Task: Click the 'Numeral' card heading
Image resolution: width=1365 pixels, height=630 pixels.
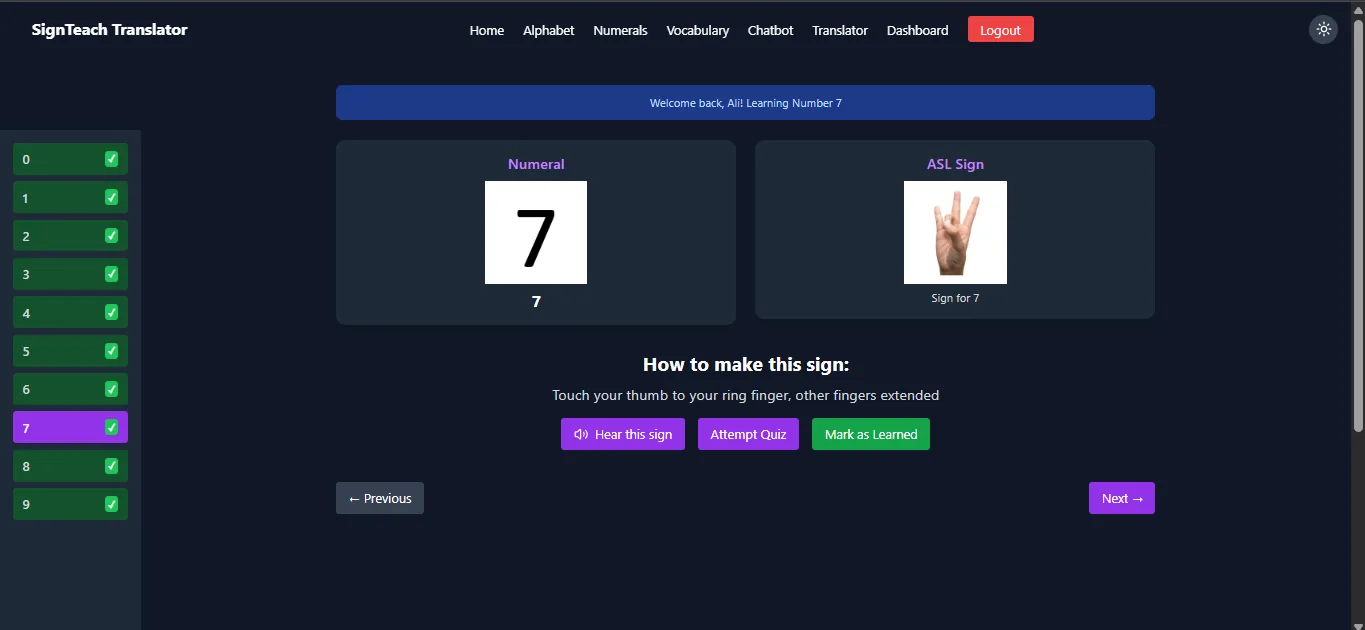Action: click(x=536, y=164)
